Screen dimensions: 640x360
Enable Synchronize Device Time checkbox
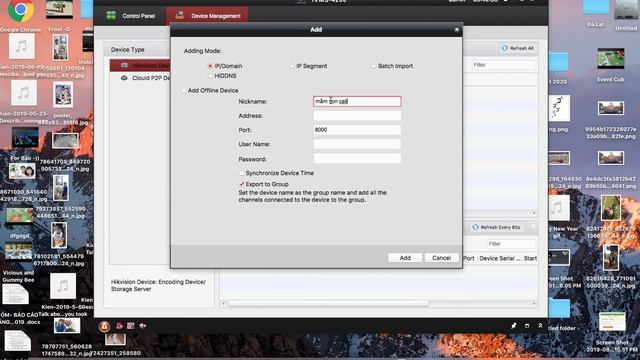[242, 173]
